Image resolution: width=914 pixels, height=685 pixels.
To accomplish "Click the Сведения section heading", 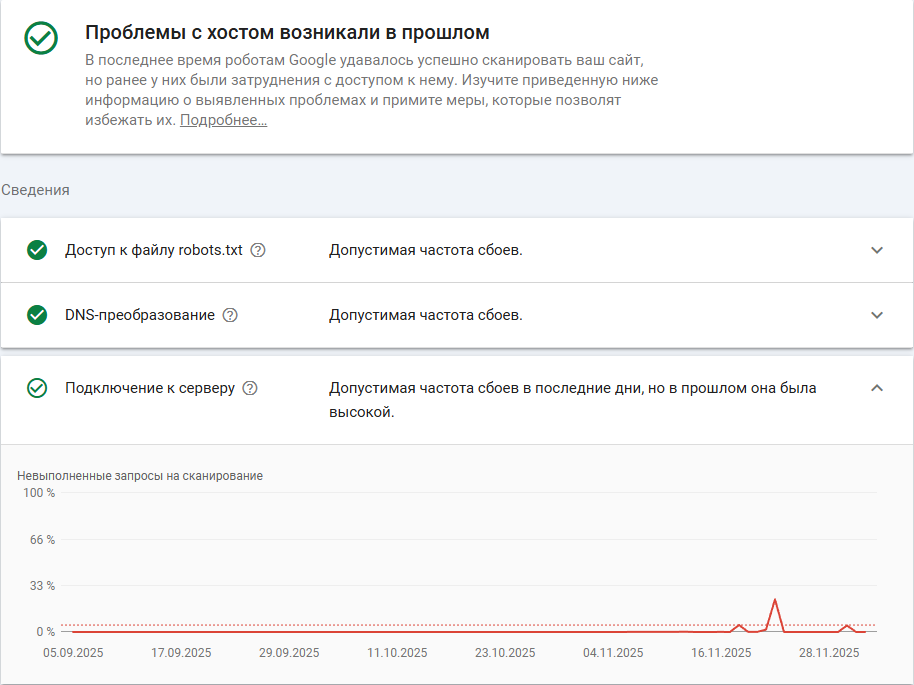I will 35,190.
